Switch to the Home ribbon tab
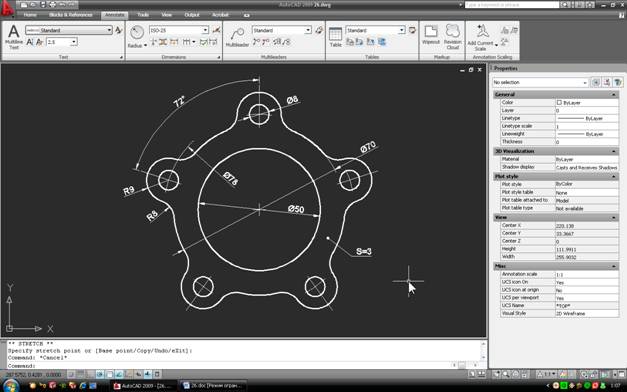 [x=30, y=15]
